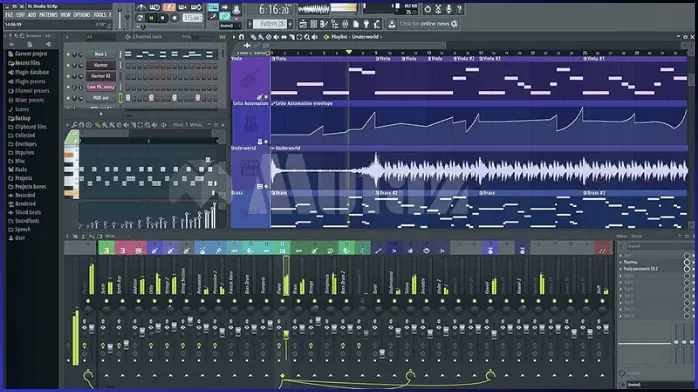Image resolution: width=698 pixels, height=392 pixels.
Task: Toggle mute LED for Harmor #2 channel
Action: point(68,76)
